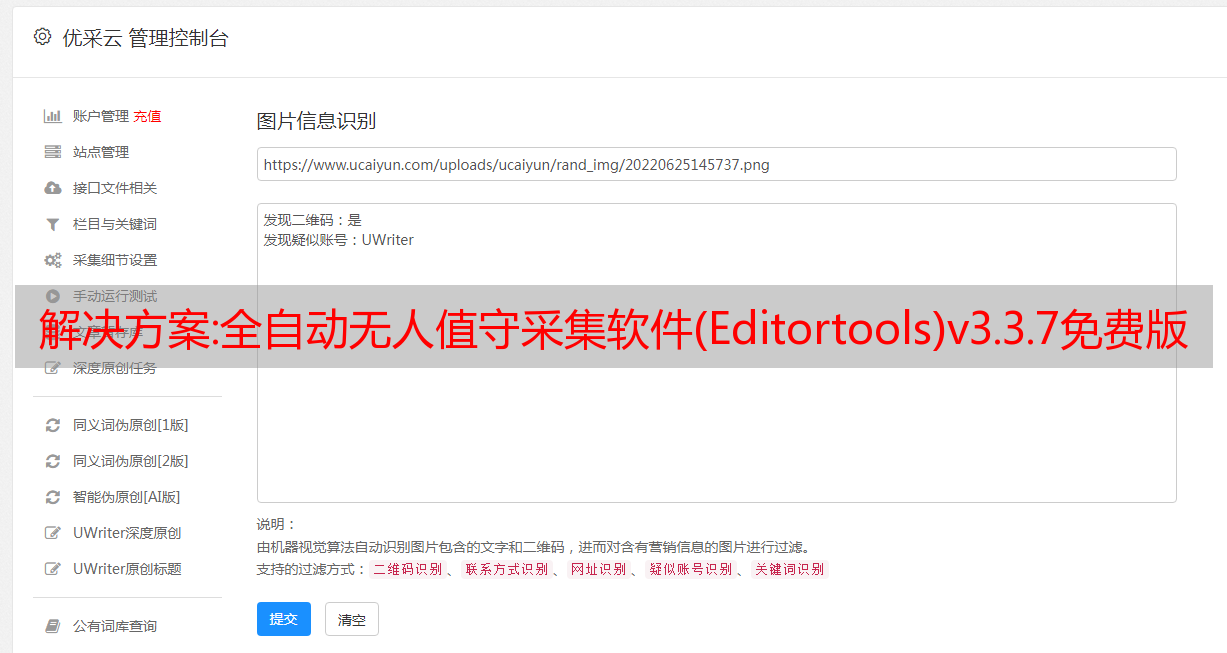Click the 二维码识别 filter tag
Screen dimensions: 1227x653
[x=407, y=569]
